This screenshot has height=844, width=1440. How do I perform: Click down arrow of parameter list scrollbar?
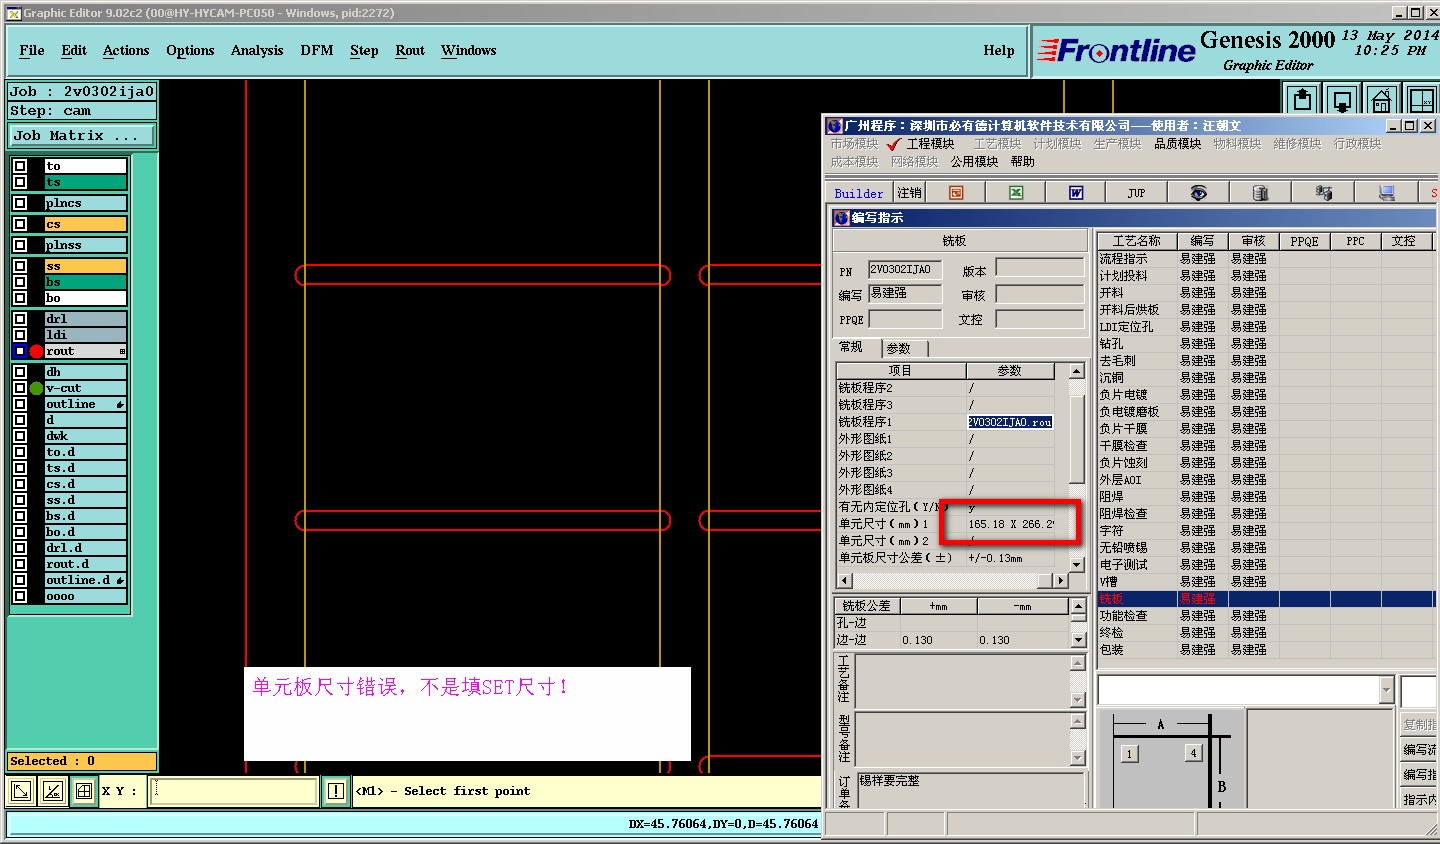point(1077,565)
